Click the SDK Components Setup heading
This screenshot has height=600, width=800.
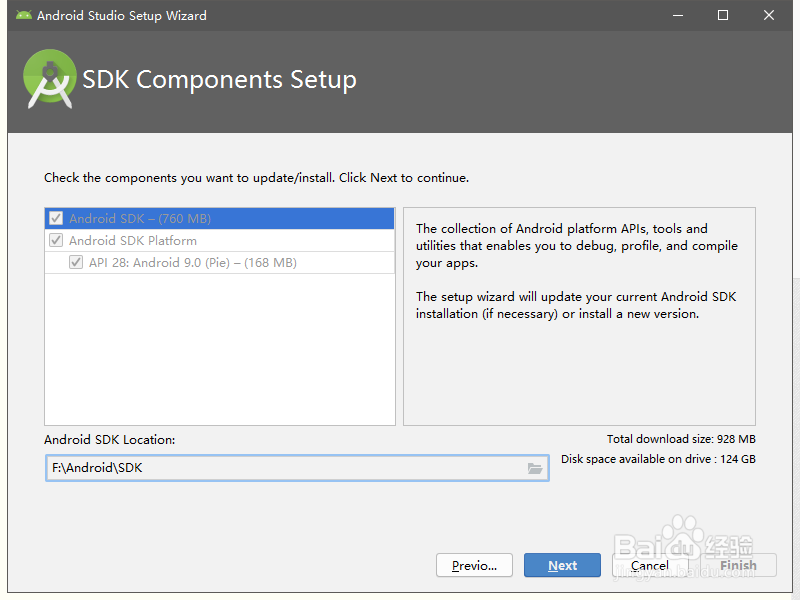[x=219, y=80]
